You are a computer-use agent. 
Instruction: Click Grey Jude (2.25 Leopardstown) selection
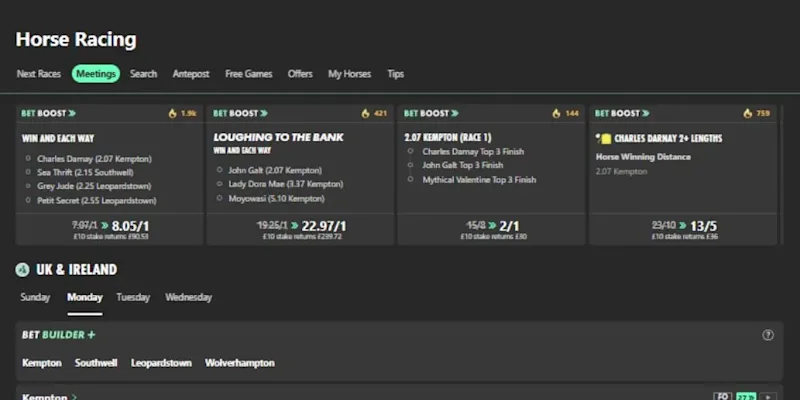point(94,186)
